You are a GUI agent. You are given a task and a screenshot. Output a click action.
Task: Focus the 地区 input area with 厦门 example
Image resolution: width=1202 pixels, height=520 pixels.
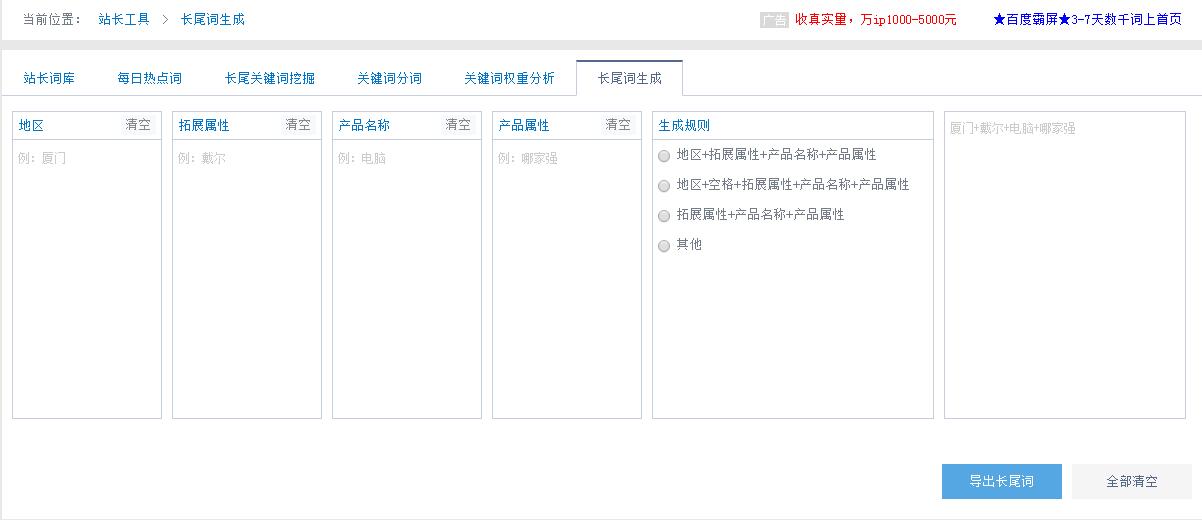(x=87, y=279)
